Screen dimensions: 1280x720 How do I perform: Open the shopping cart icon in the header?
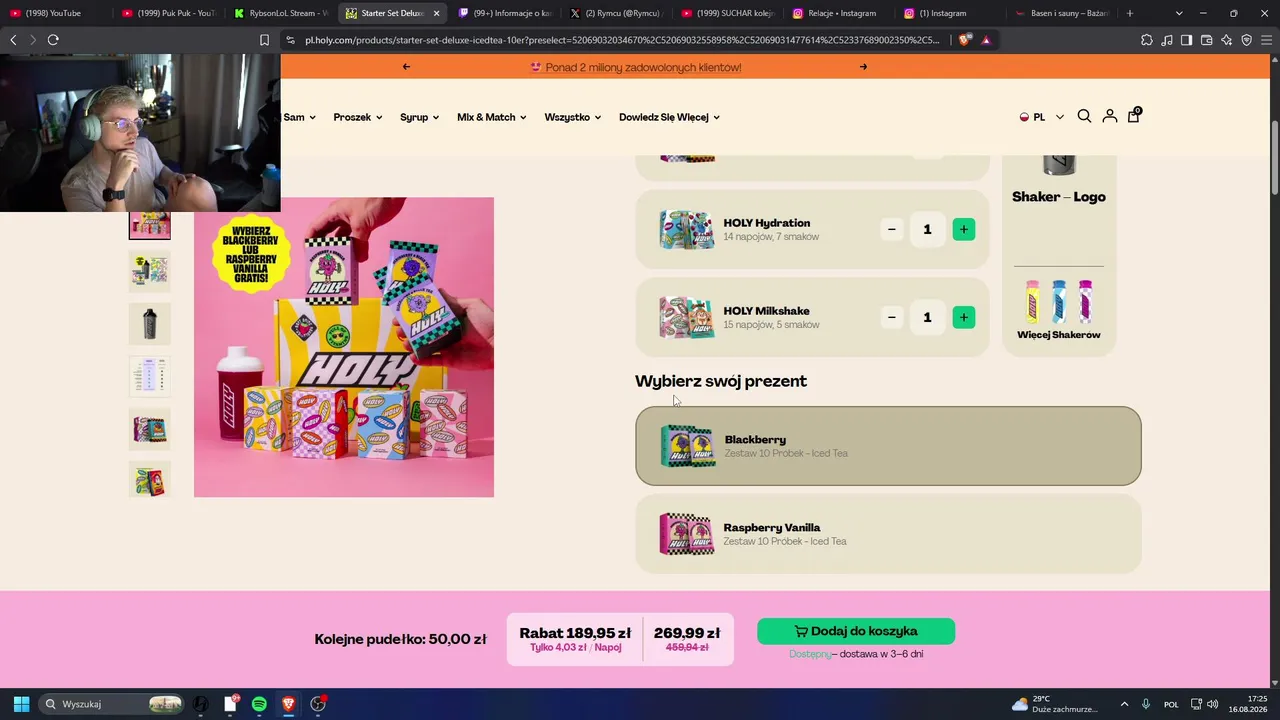tap(1133, 116)
